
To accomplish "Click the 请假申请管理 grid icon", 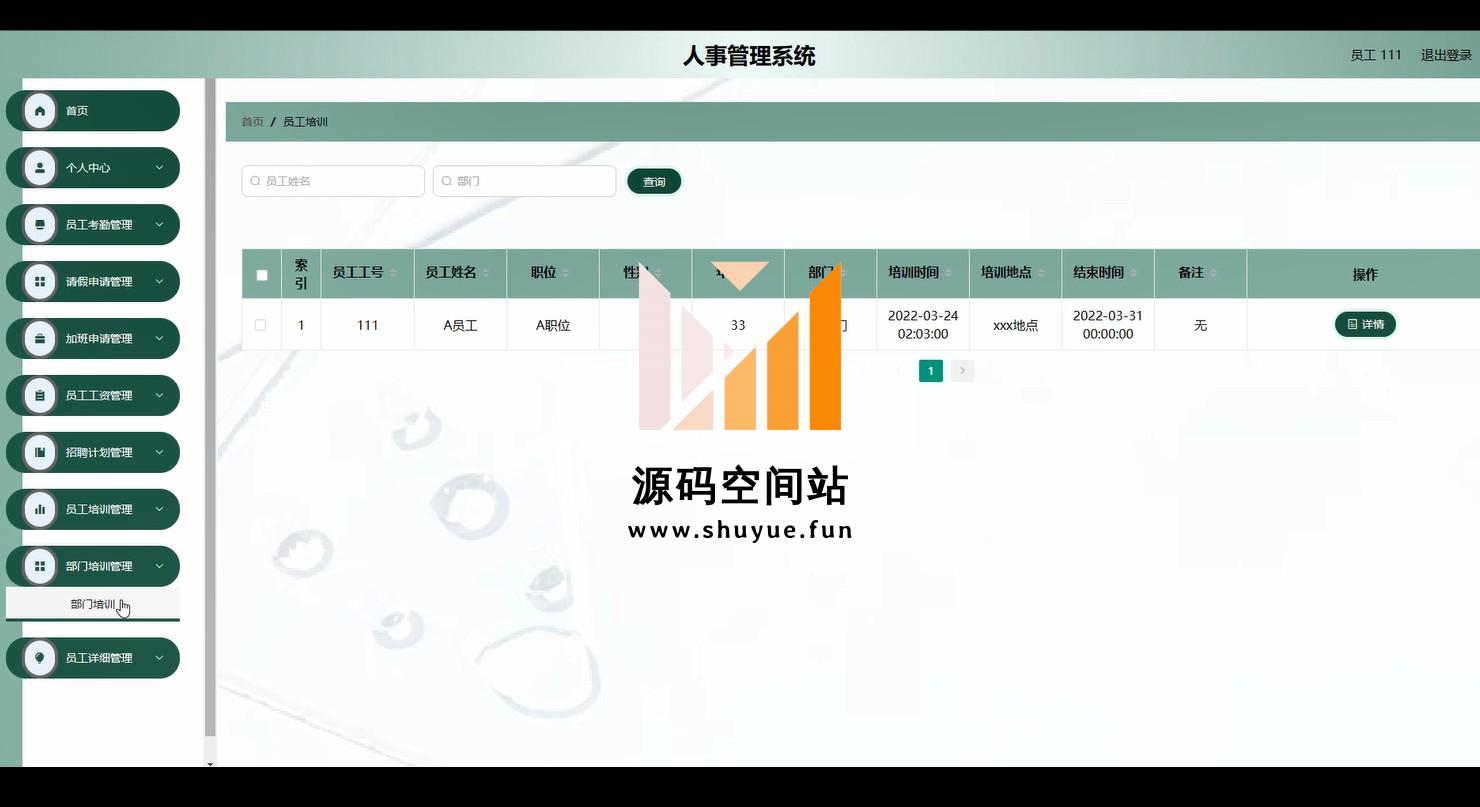I will 40,282.
